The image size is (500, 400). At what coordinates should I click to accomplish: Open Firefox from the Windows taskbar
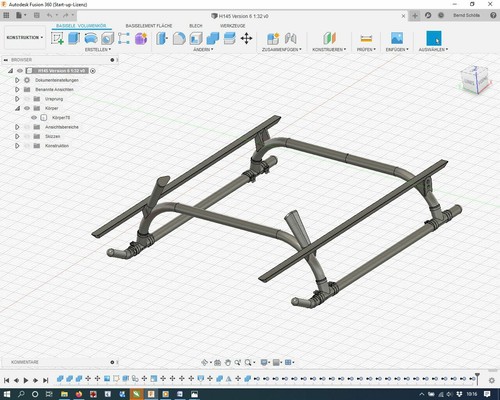(79, 394)
